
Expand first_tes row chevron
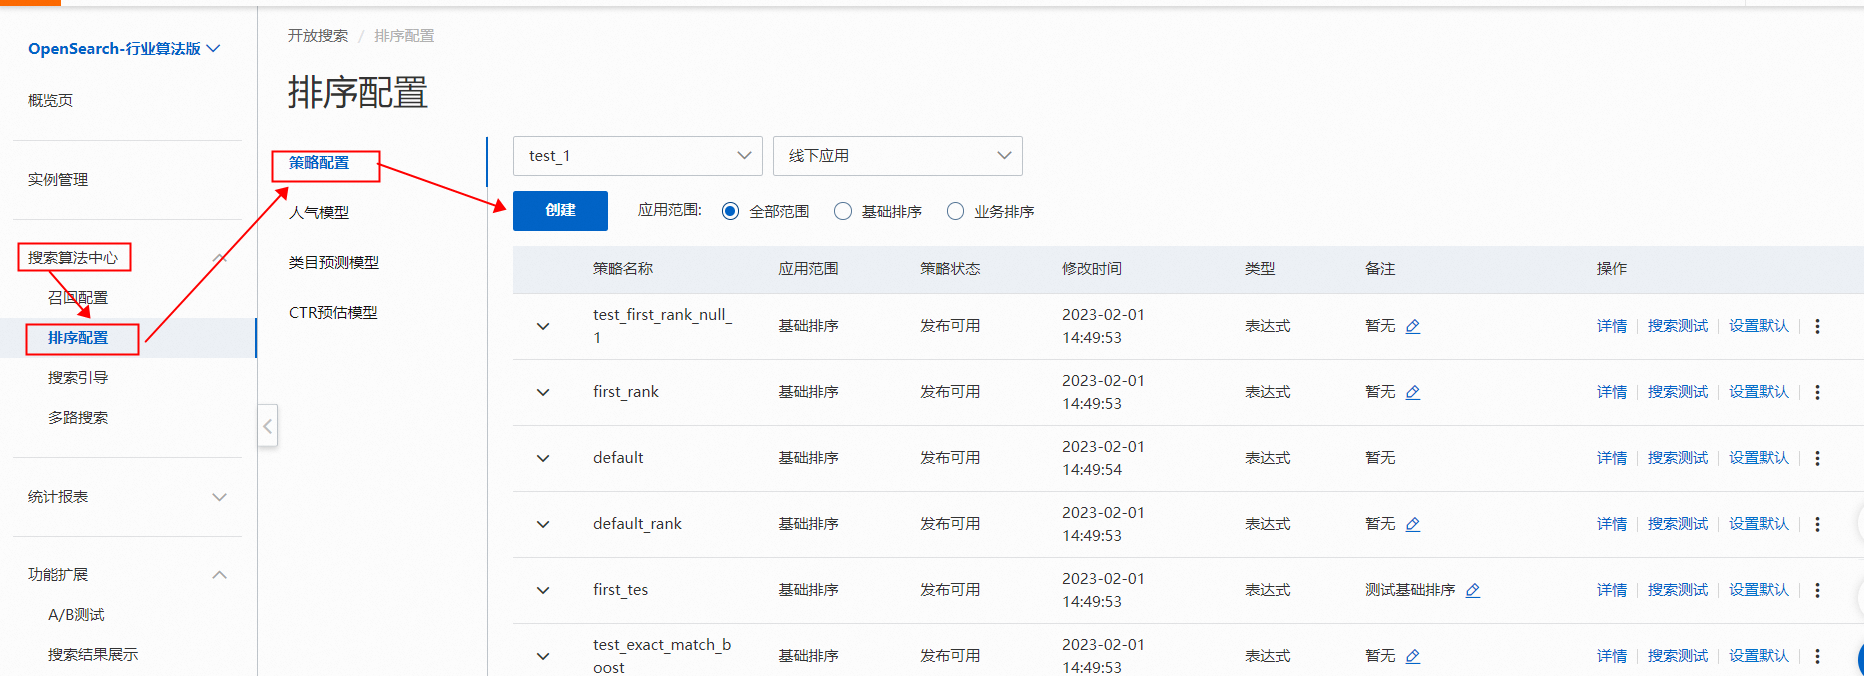[543, 590]
